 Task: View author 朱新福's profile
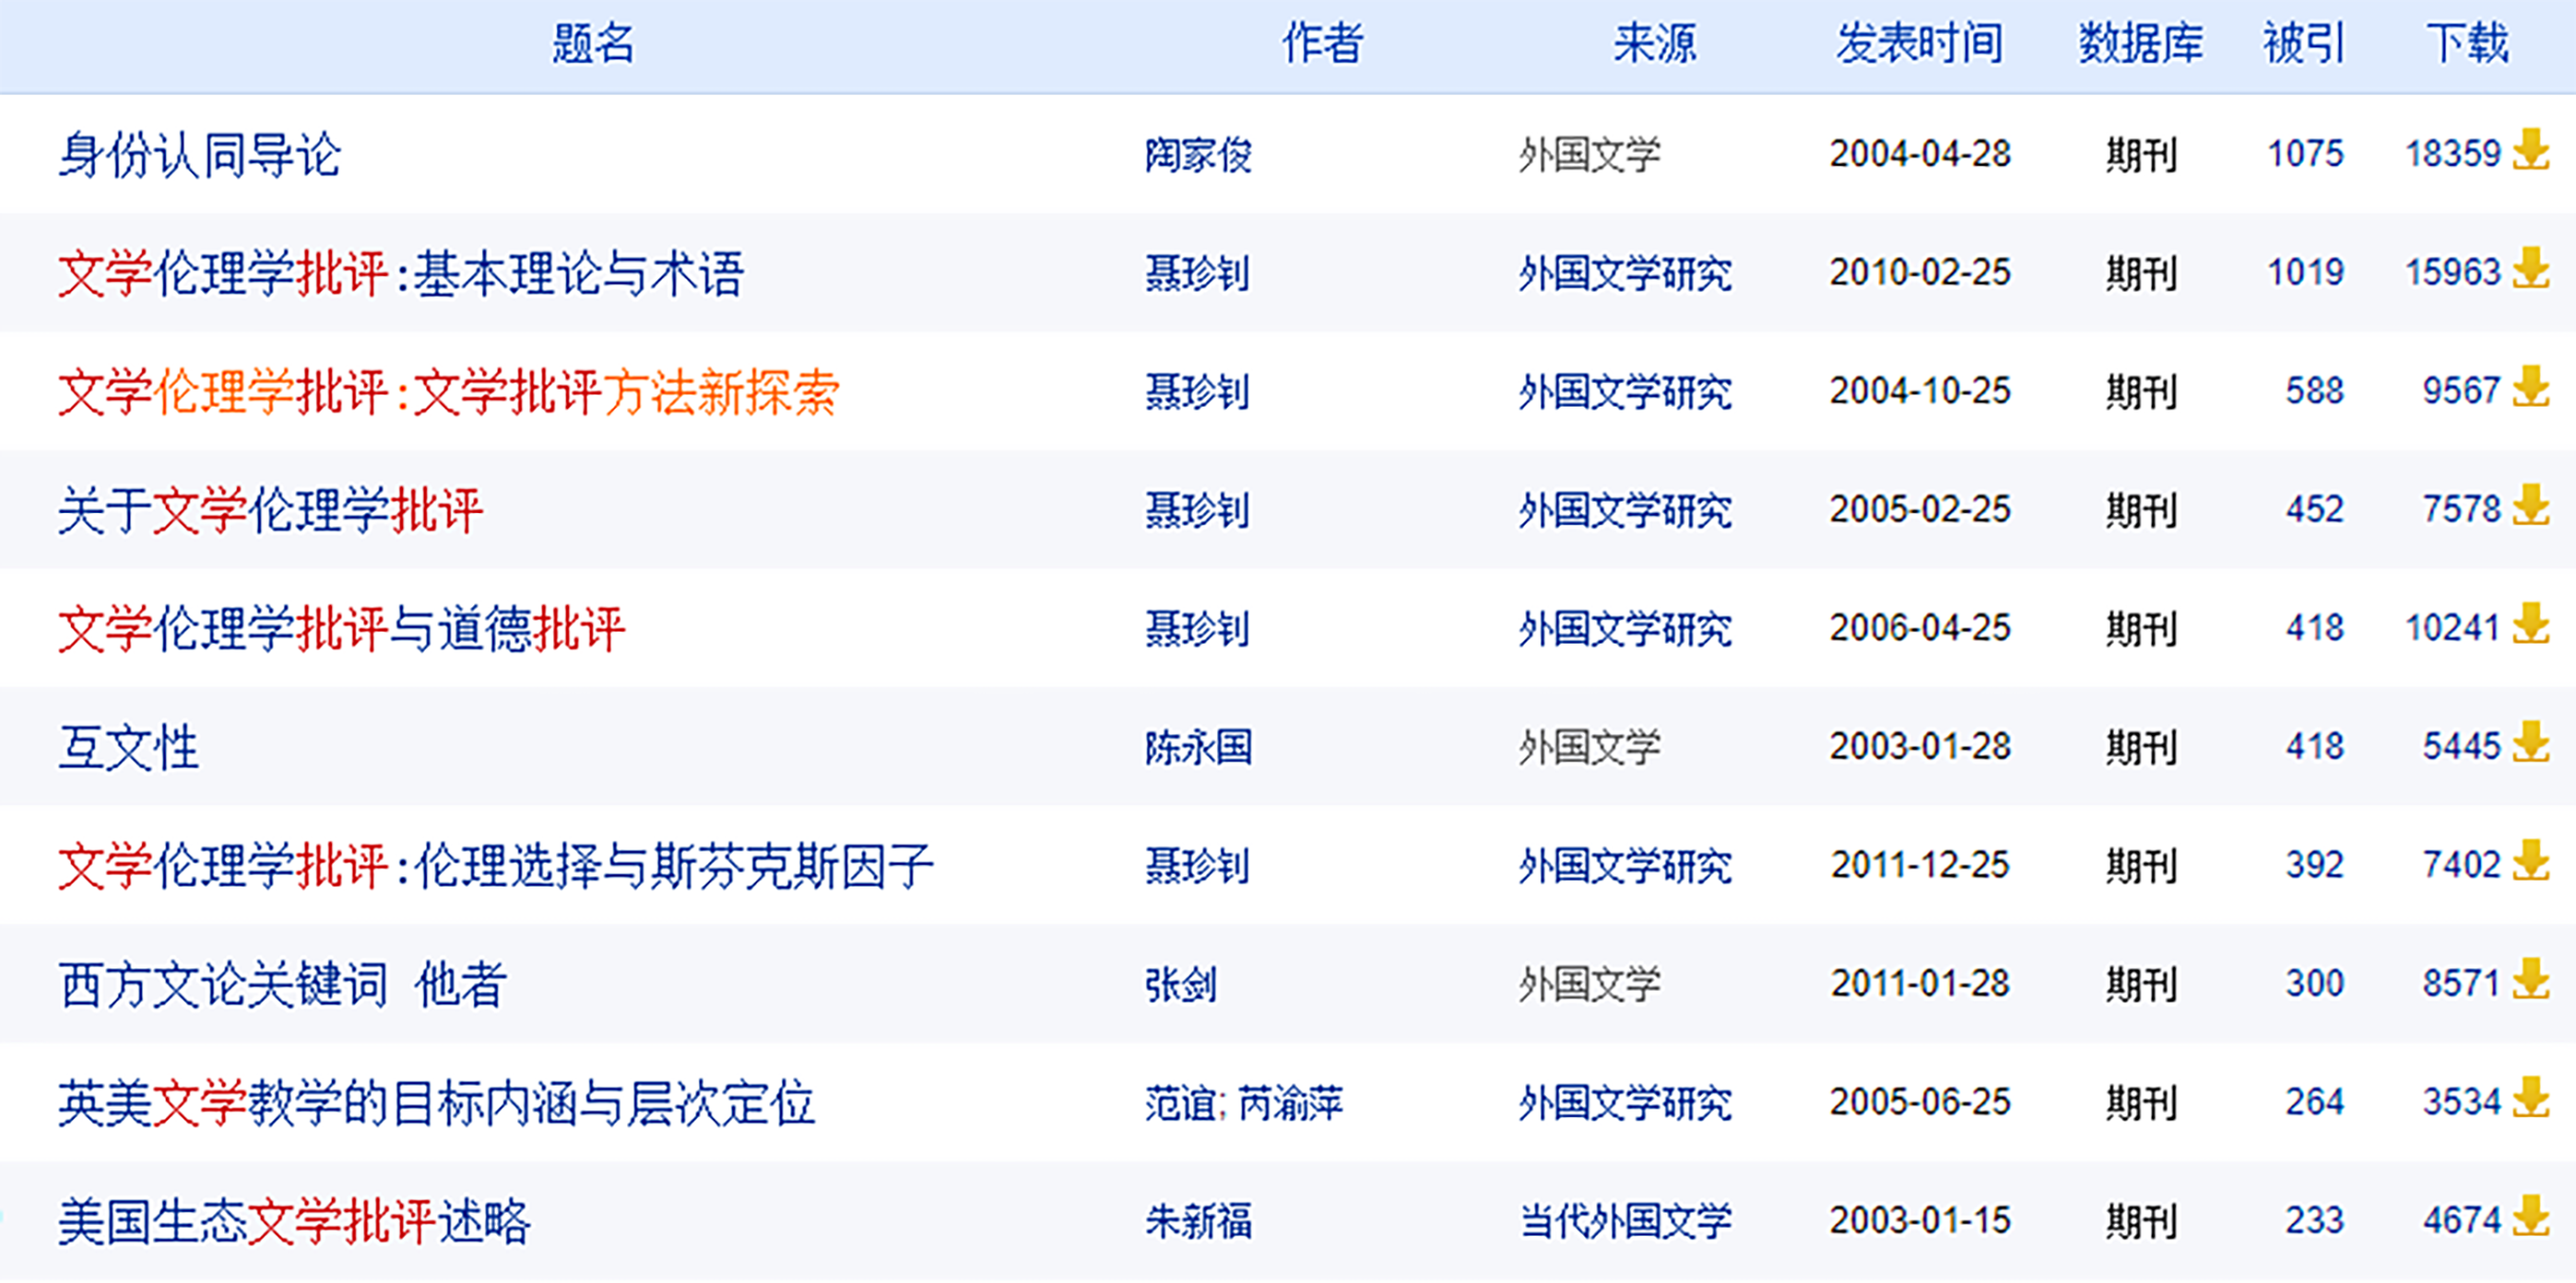tap(1198, 1221)
